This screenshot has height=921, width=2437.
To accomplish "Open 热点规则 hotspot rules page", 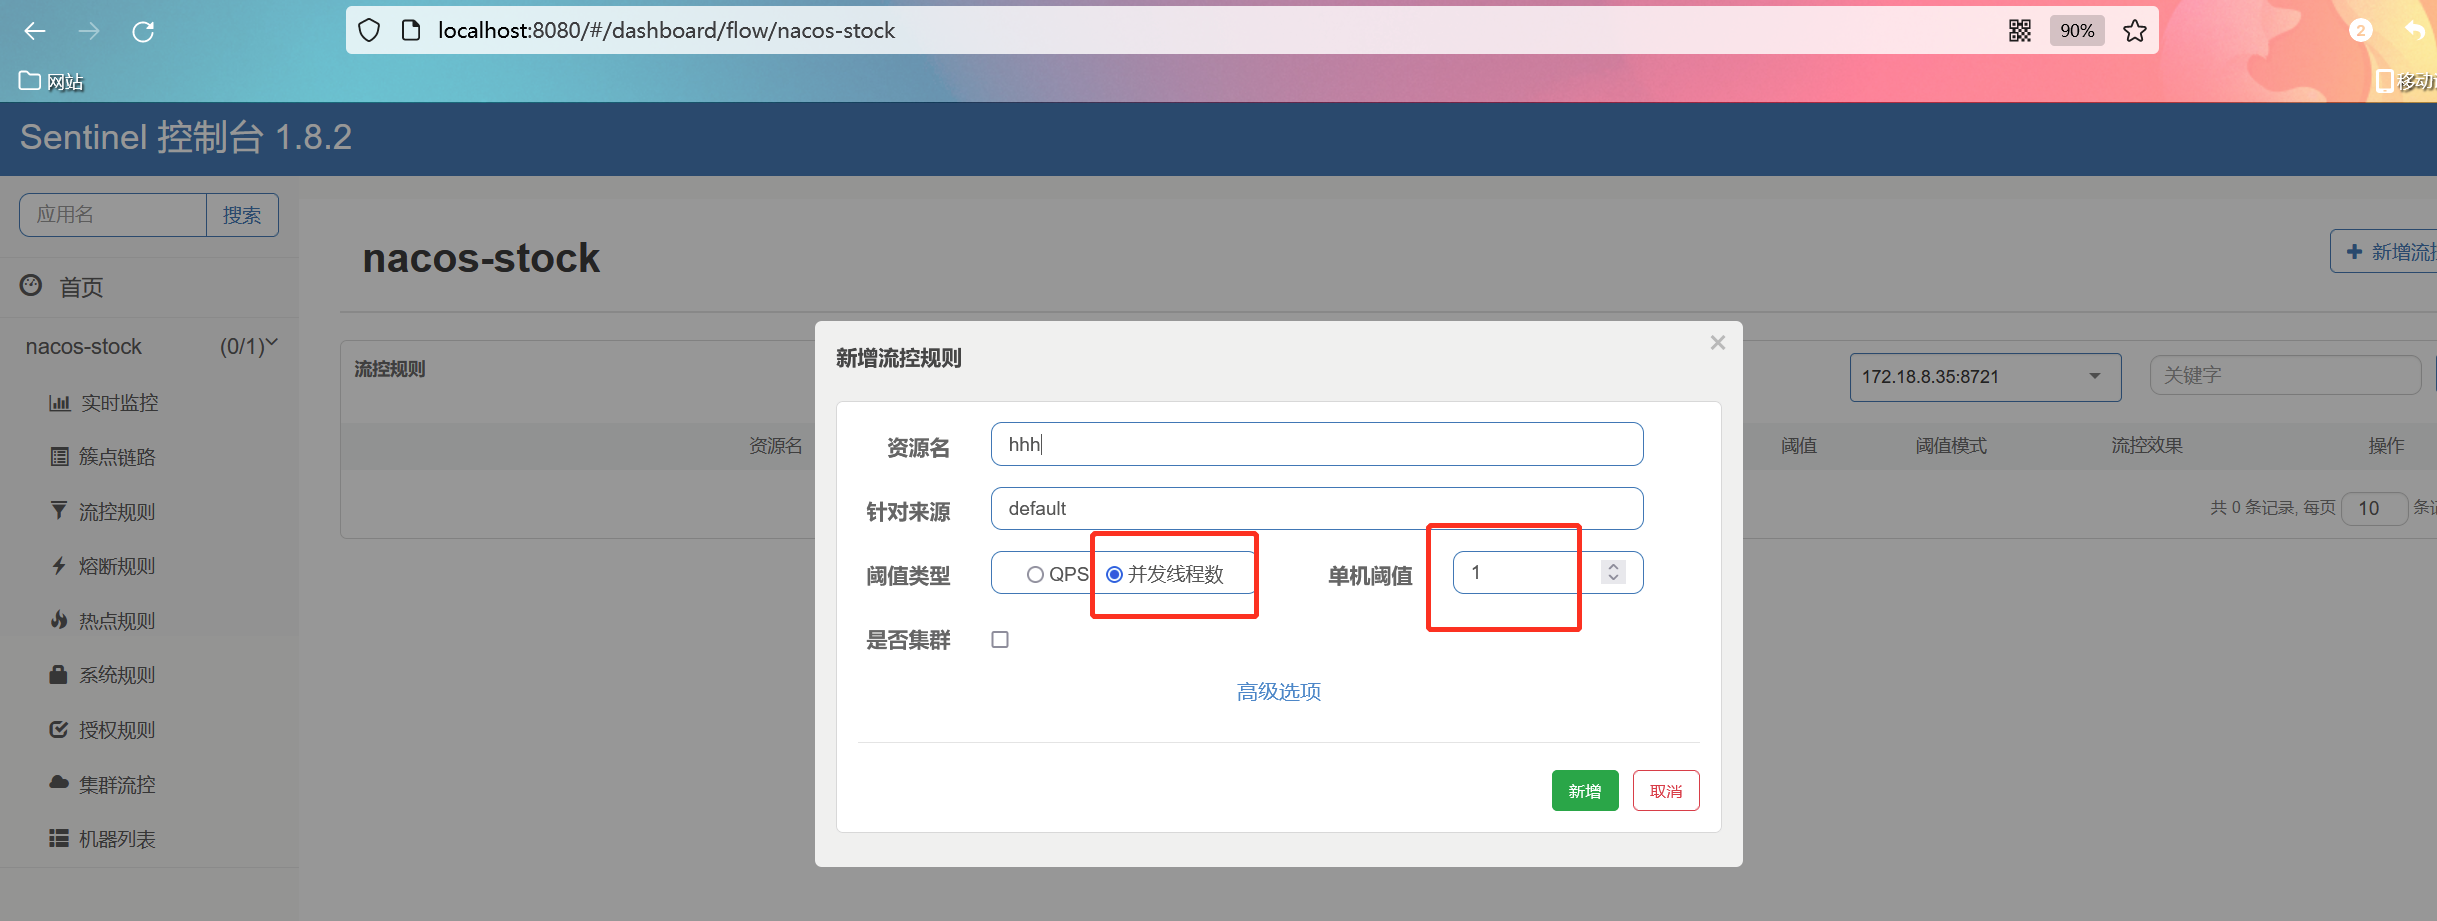I will pos(117,621).
